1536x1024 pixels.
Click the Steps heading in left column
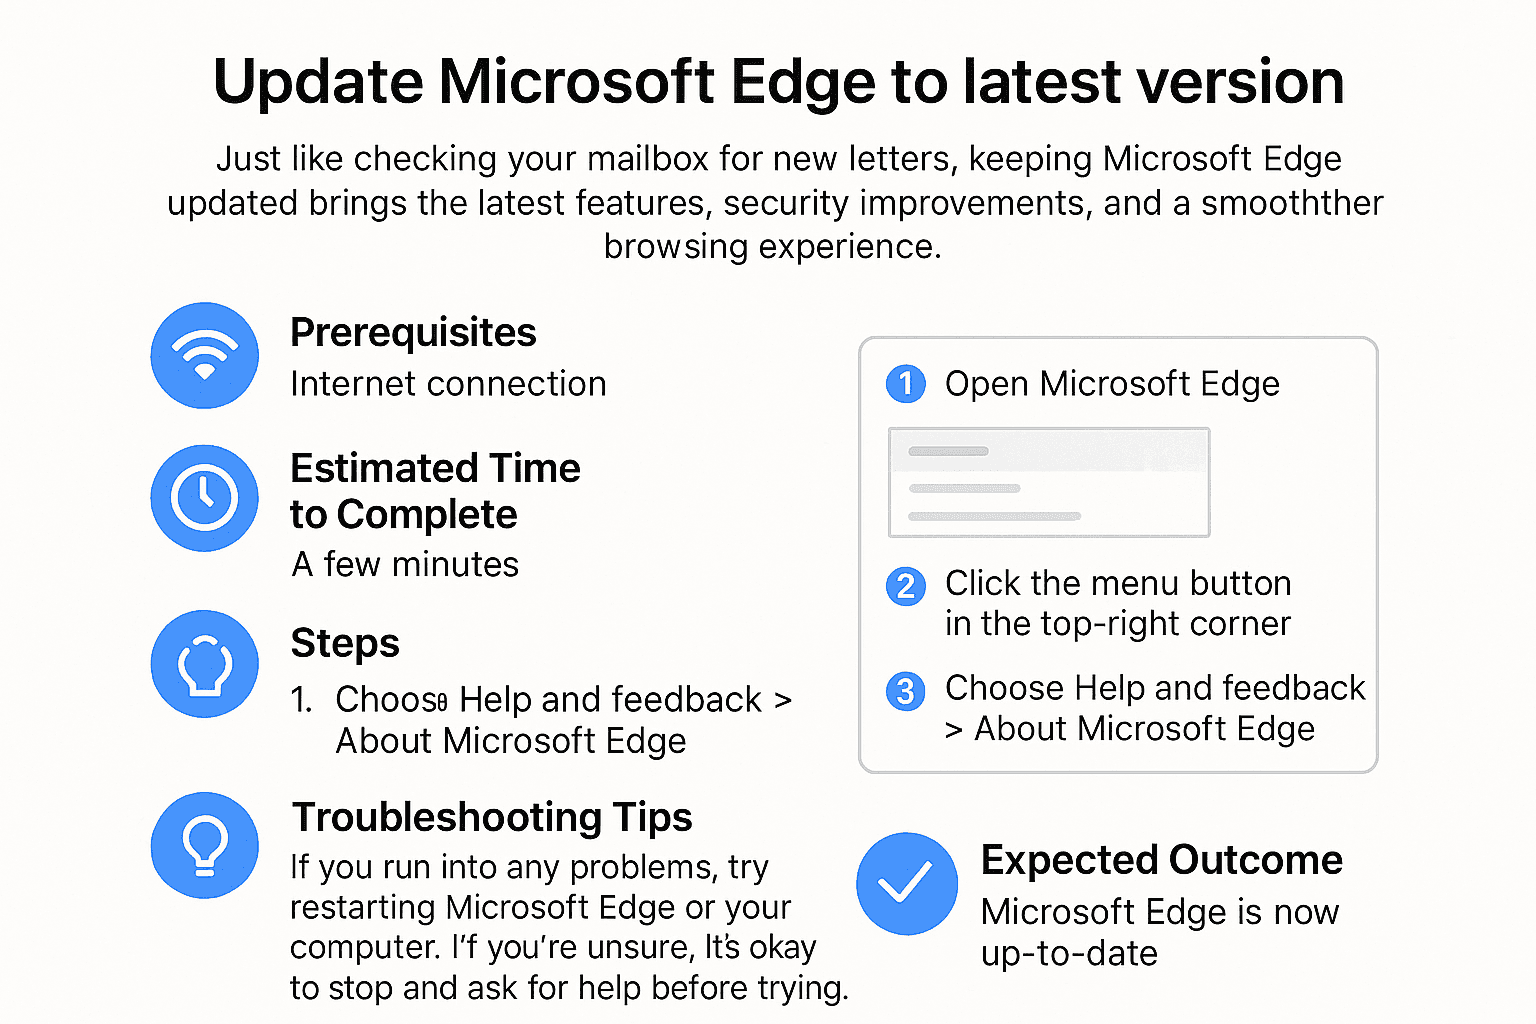point(345,644)
